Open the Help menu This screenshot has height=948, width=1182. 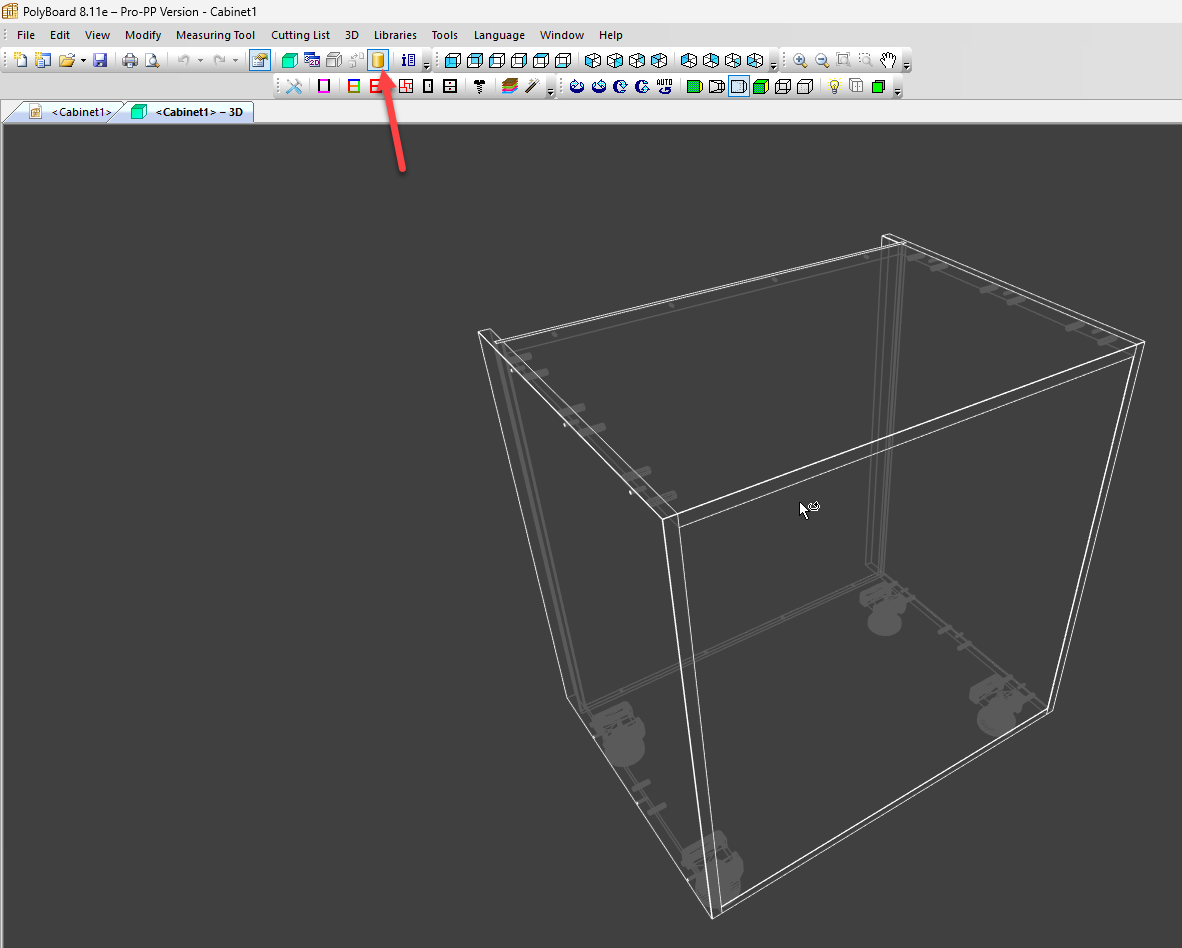pyautogui.click(x=611, y=35)
